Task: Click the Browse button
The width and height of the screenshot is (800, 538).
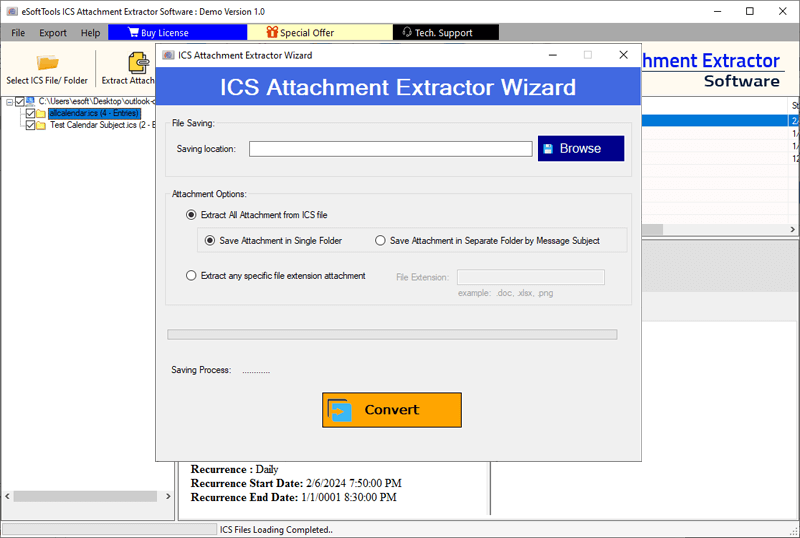Action: tap(581, 149)
